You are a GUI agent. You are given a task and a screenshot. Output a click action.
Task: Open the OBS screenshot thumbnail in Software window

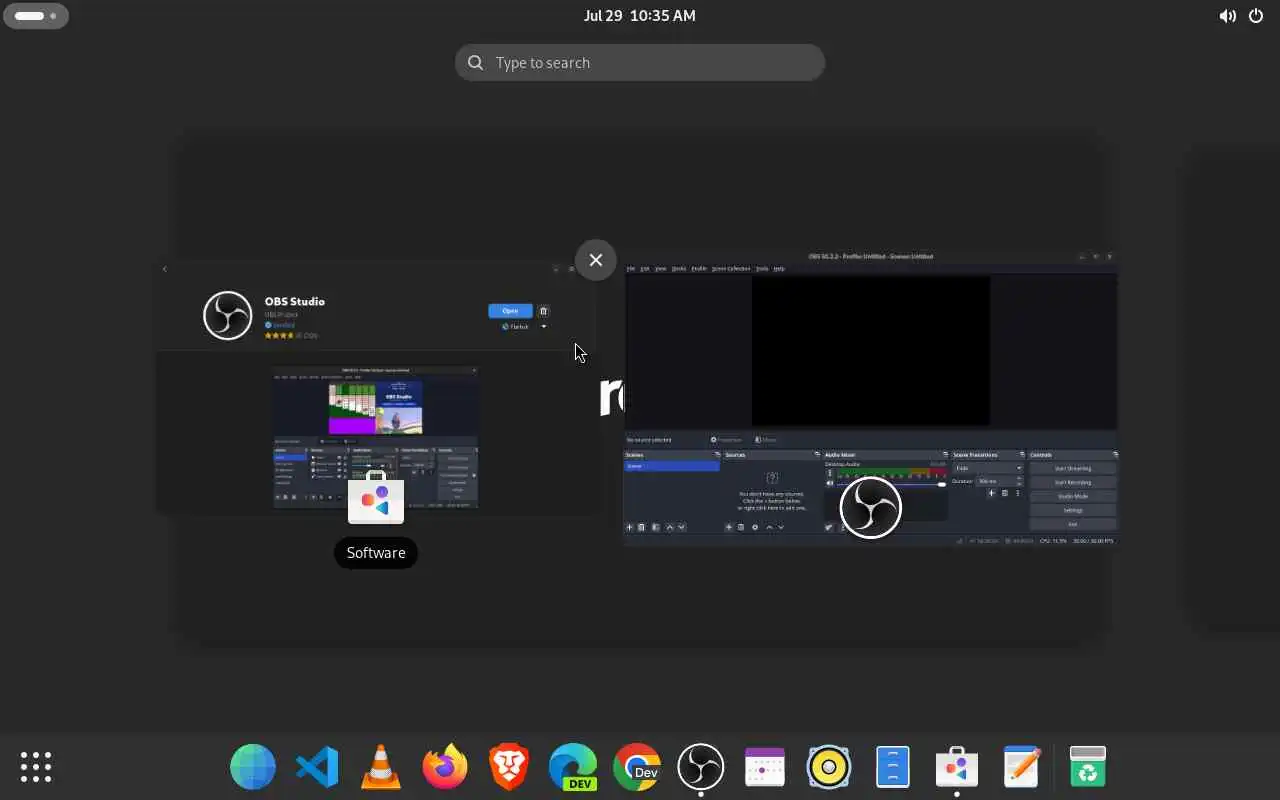(376, 438)
